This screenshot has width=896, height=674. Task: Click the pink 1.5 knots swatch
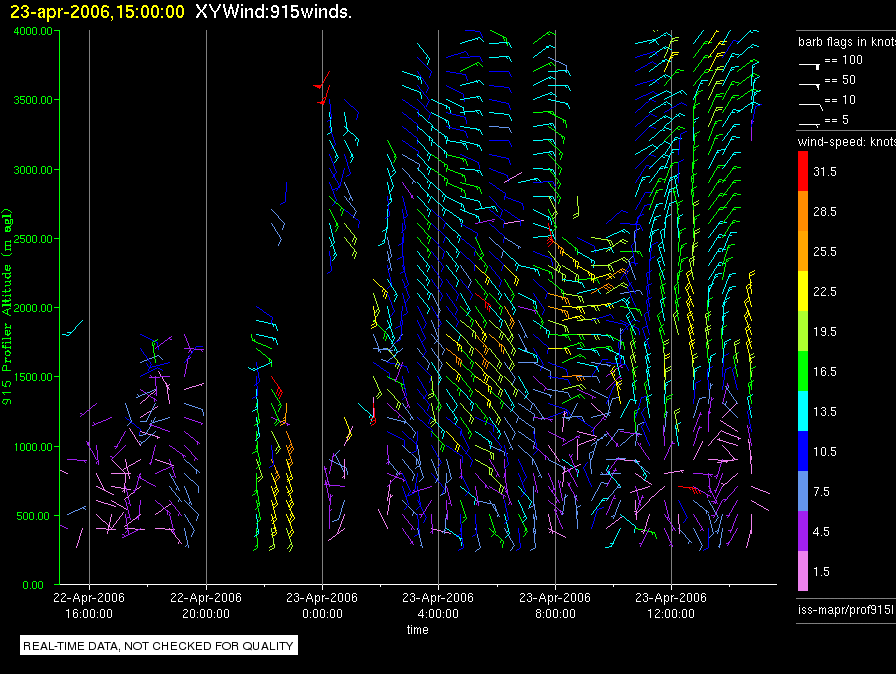tap(803, 571)
